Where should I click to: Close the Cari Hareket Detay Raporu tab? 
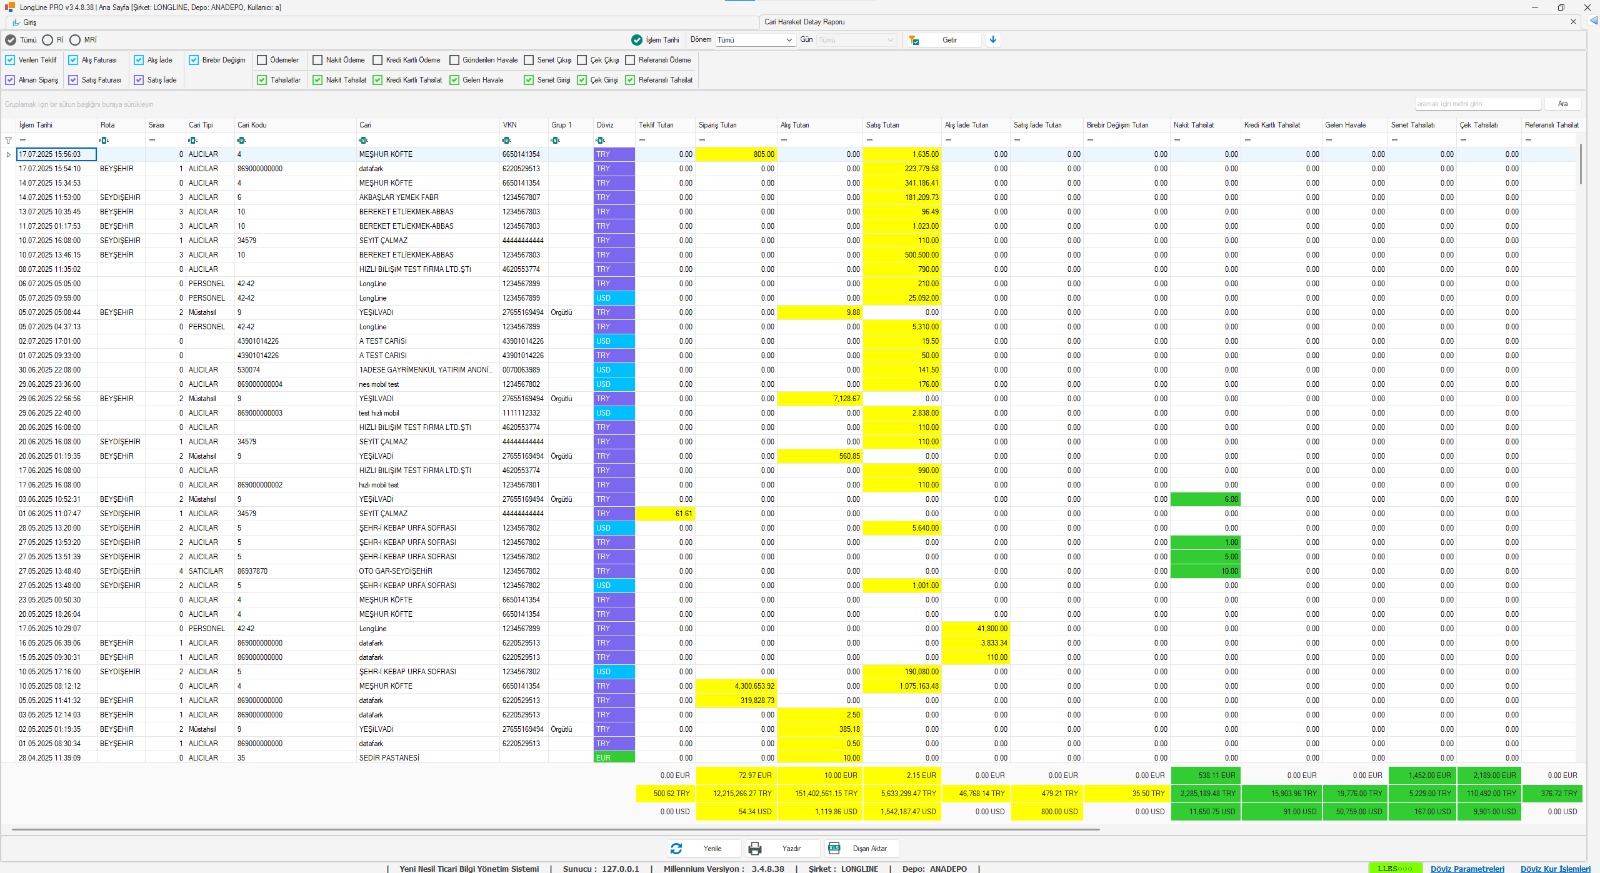click(1572, 21)
